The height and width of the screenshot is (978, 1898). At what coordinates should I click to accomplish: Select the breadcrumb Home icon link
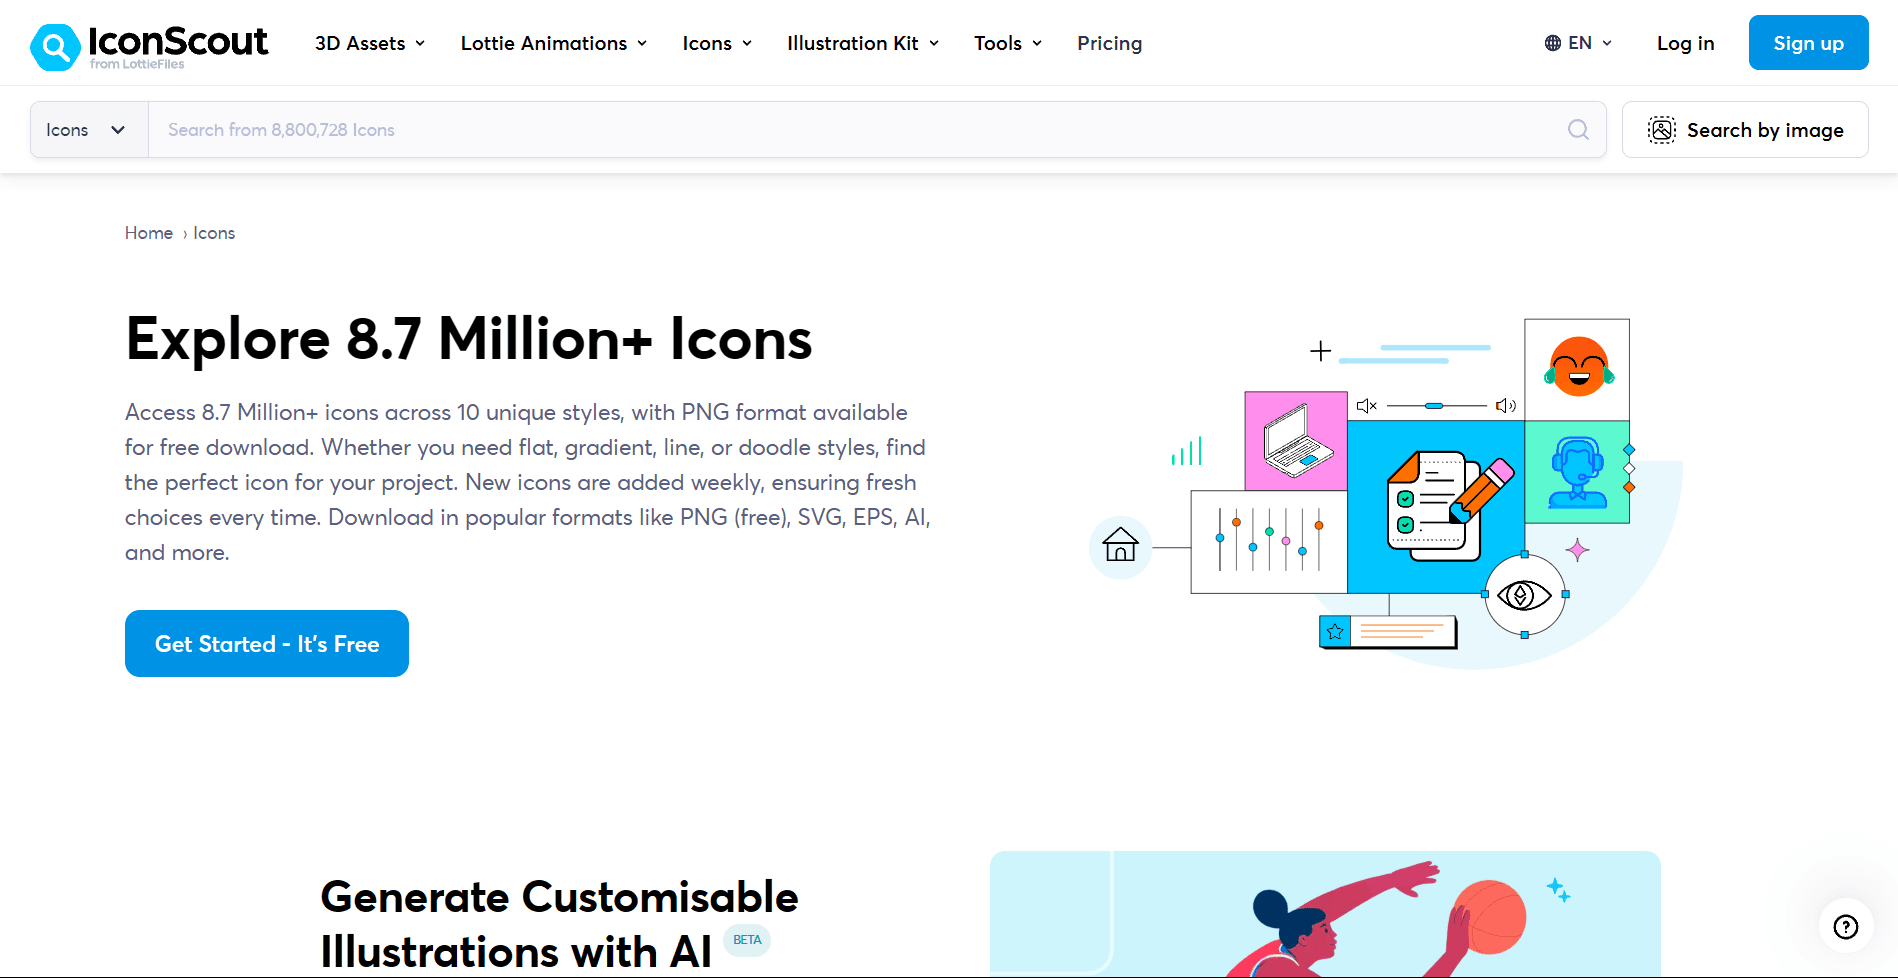pos(149,232)
